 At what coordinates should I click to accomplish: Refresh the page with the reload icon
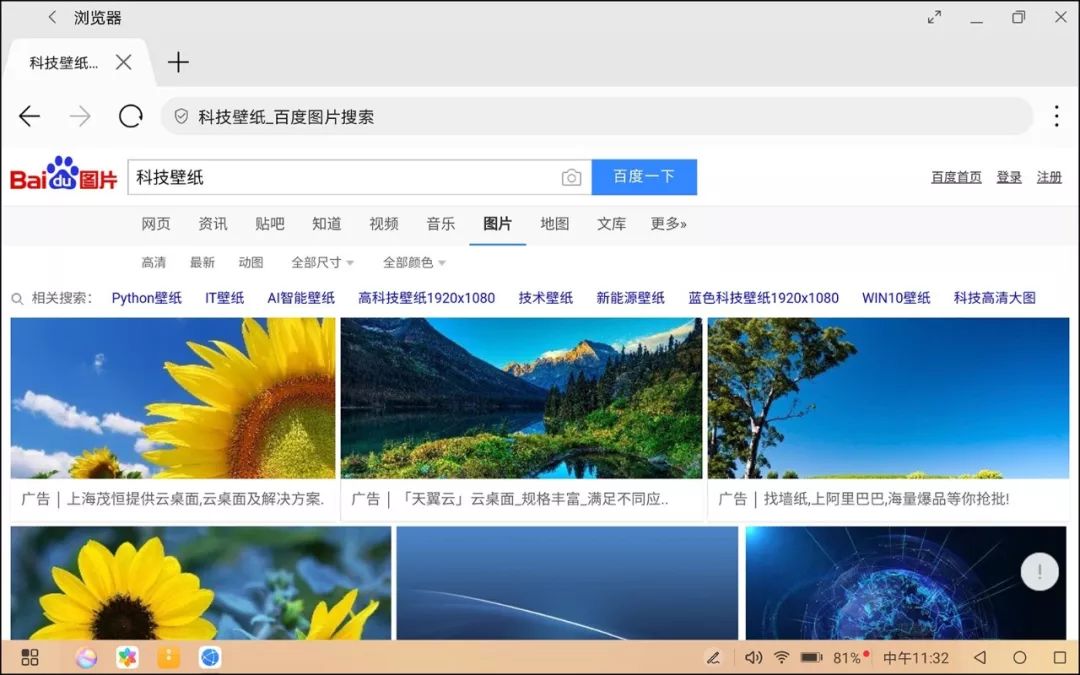[x=130, y=115]
